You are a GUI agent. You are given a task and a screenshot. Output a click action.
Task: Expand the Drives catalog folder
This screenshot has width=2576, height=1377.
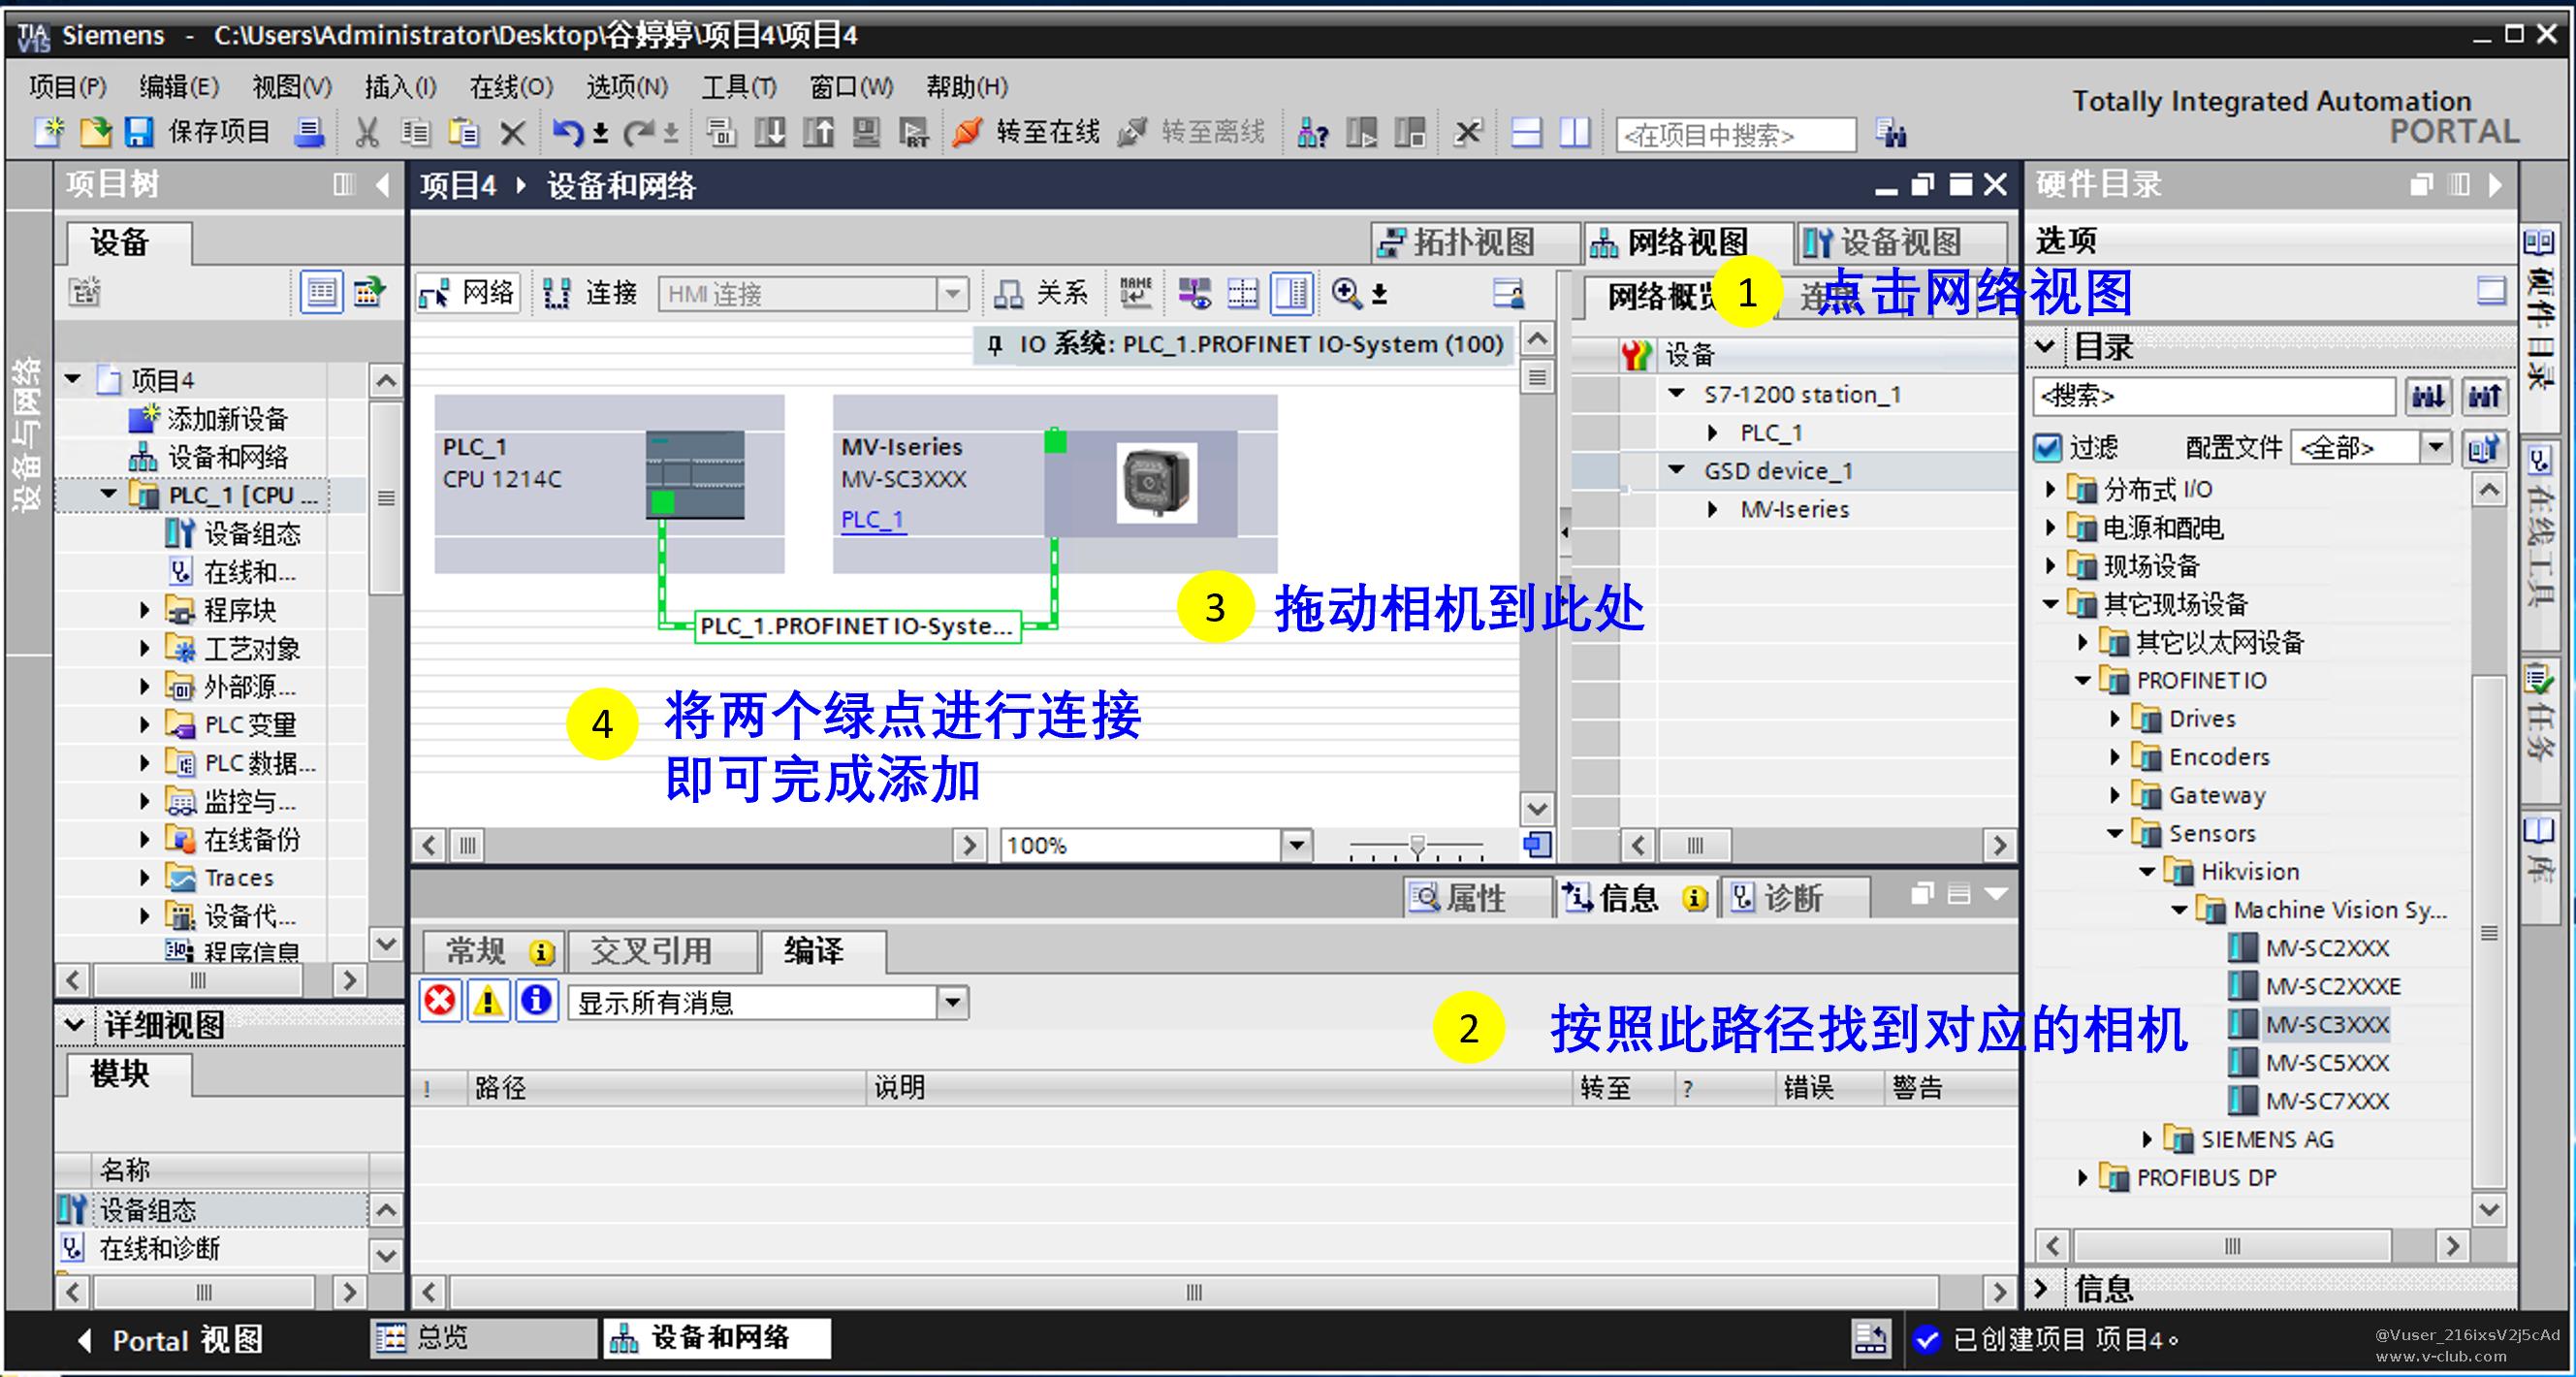2115,719
